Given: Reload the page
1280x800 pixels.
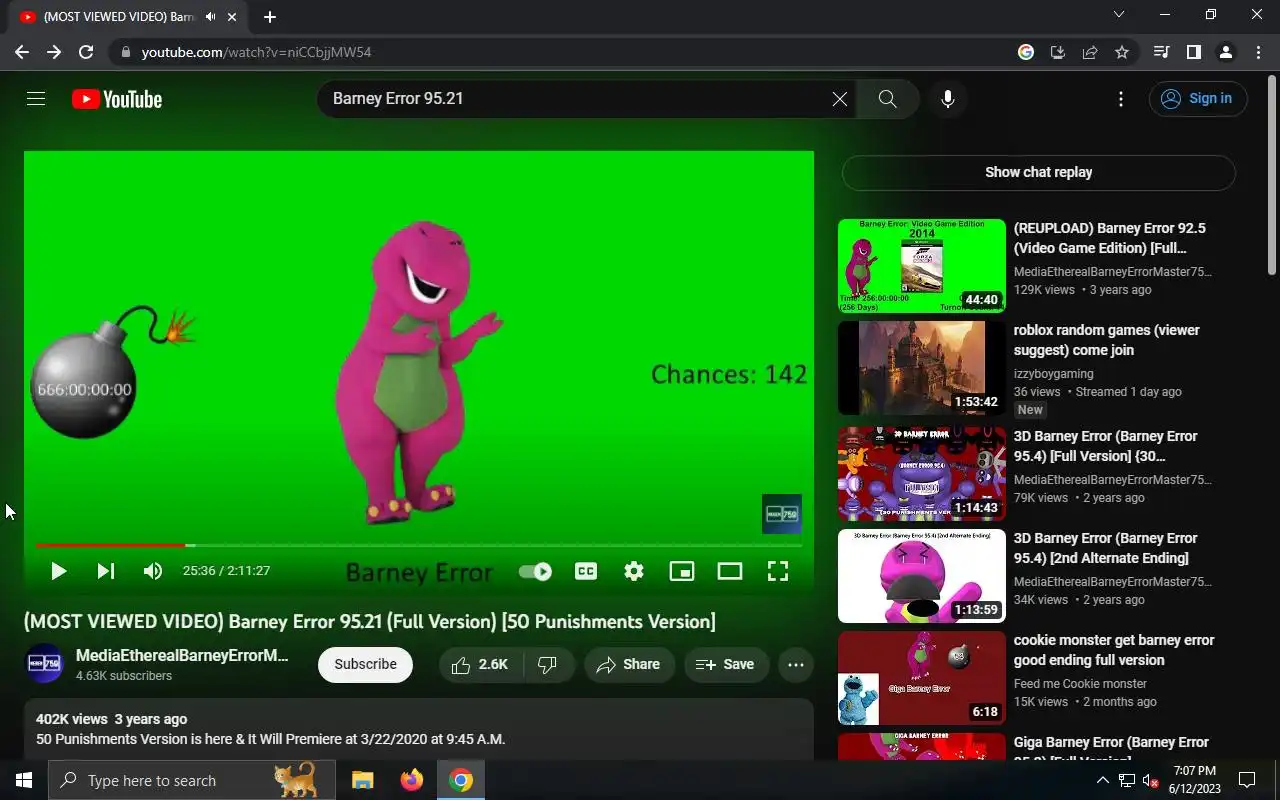Looking at the screenshot, I should pyautogui.click(x=86, y=52).
